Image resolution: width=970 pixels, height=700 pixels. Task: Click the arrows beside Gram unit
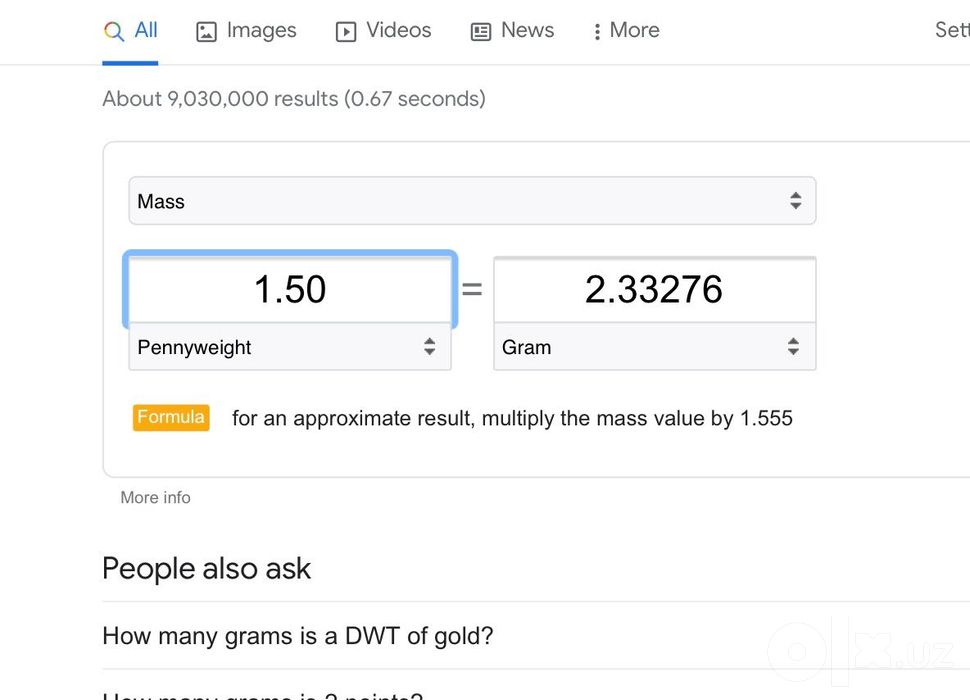pos(793,346)
